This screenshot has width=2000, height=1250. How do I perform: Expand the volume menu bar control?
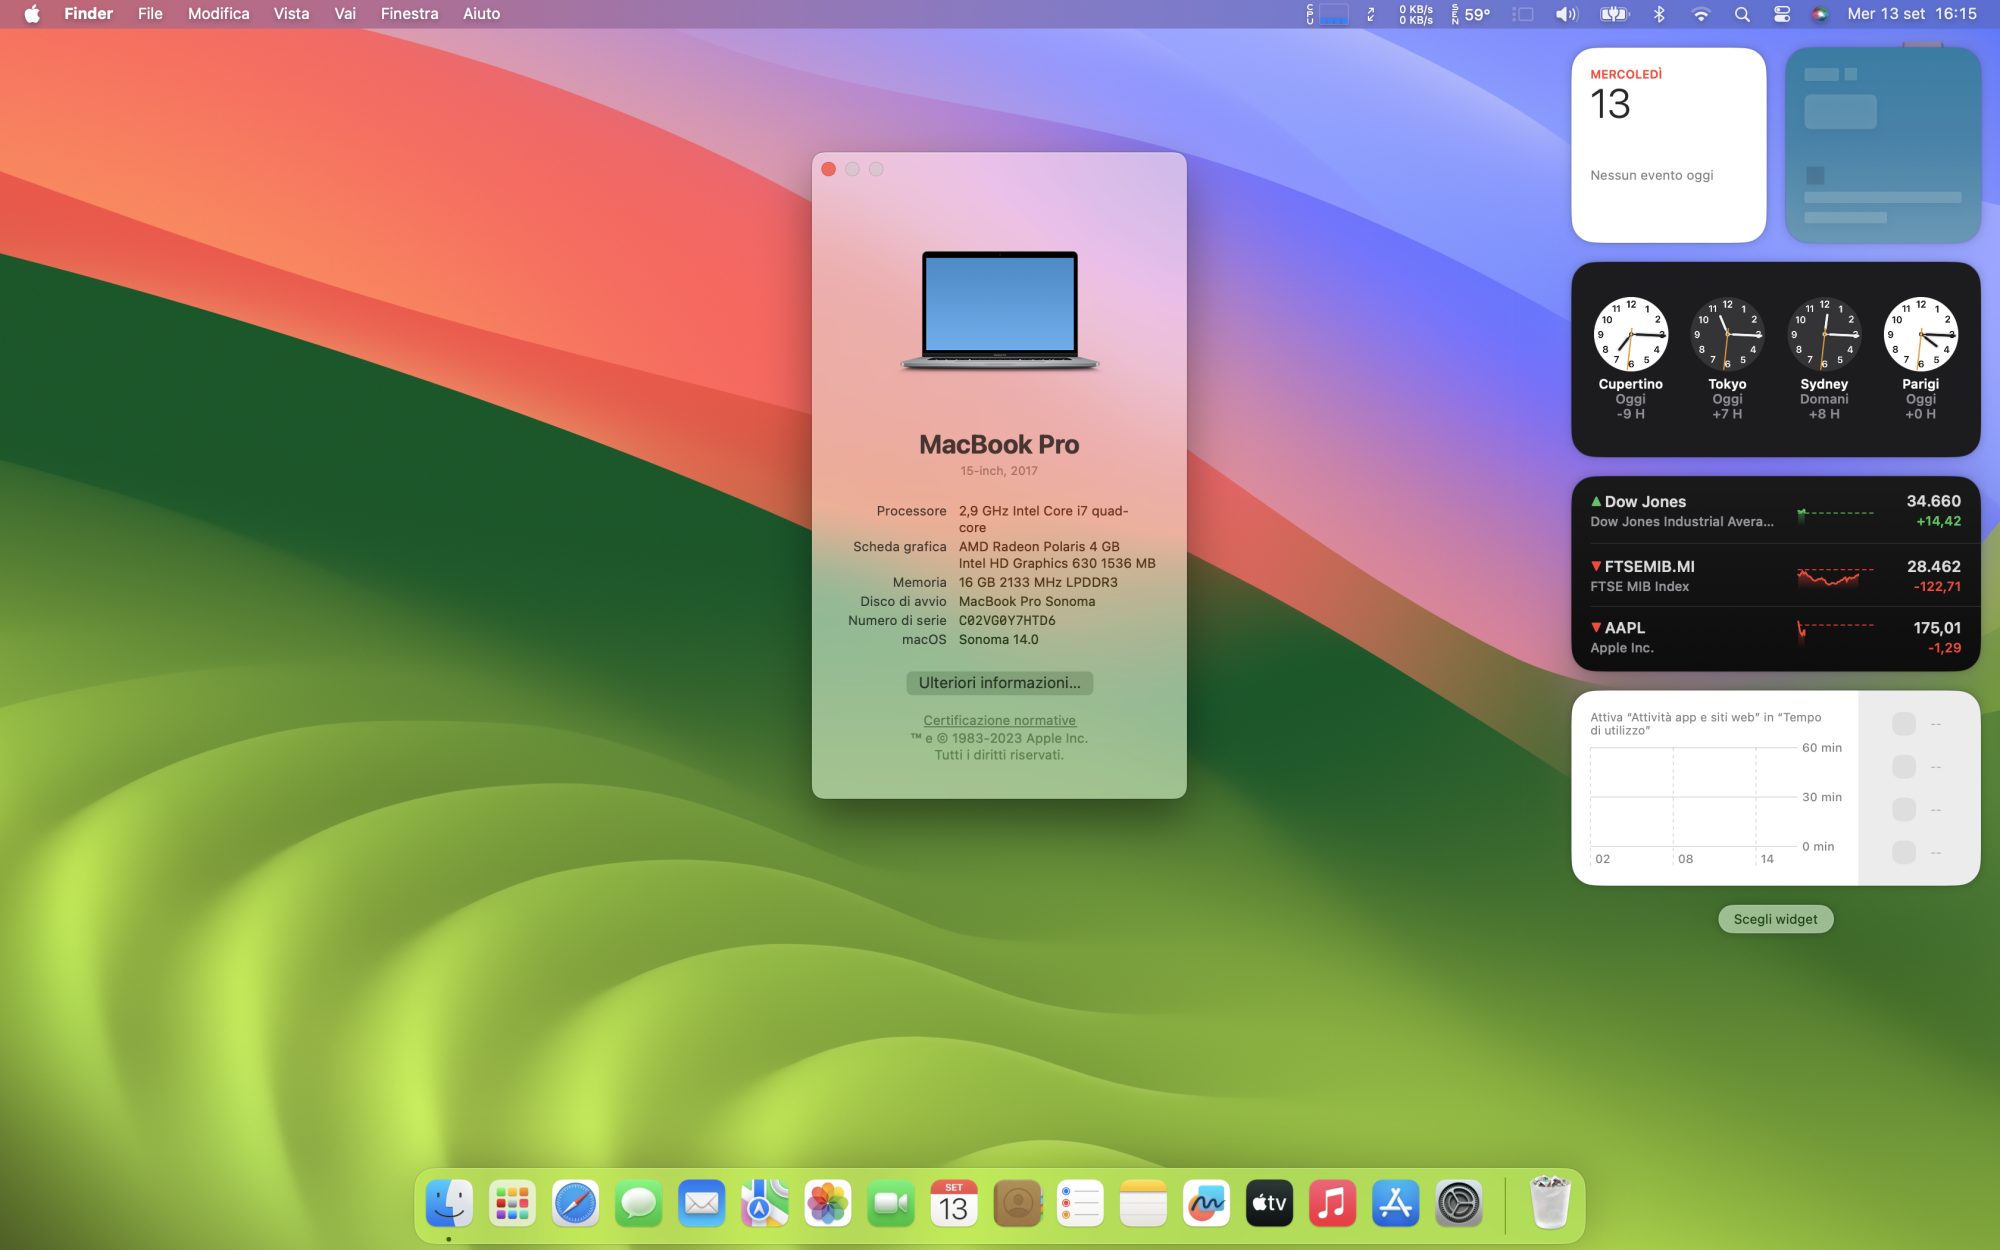1566,14
